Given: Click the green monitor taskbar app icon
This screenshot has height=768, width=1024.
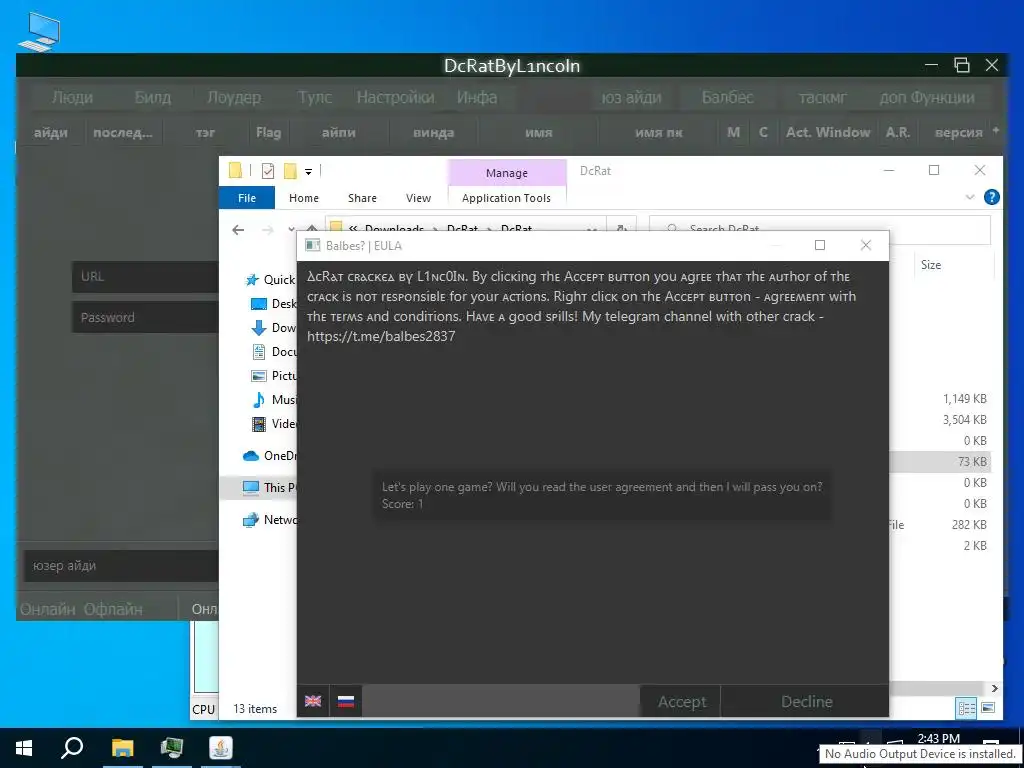Looking at the screenshot, I should coord(172,748).
